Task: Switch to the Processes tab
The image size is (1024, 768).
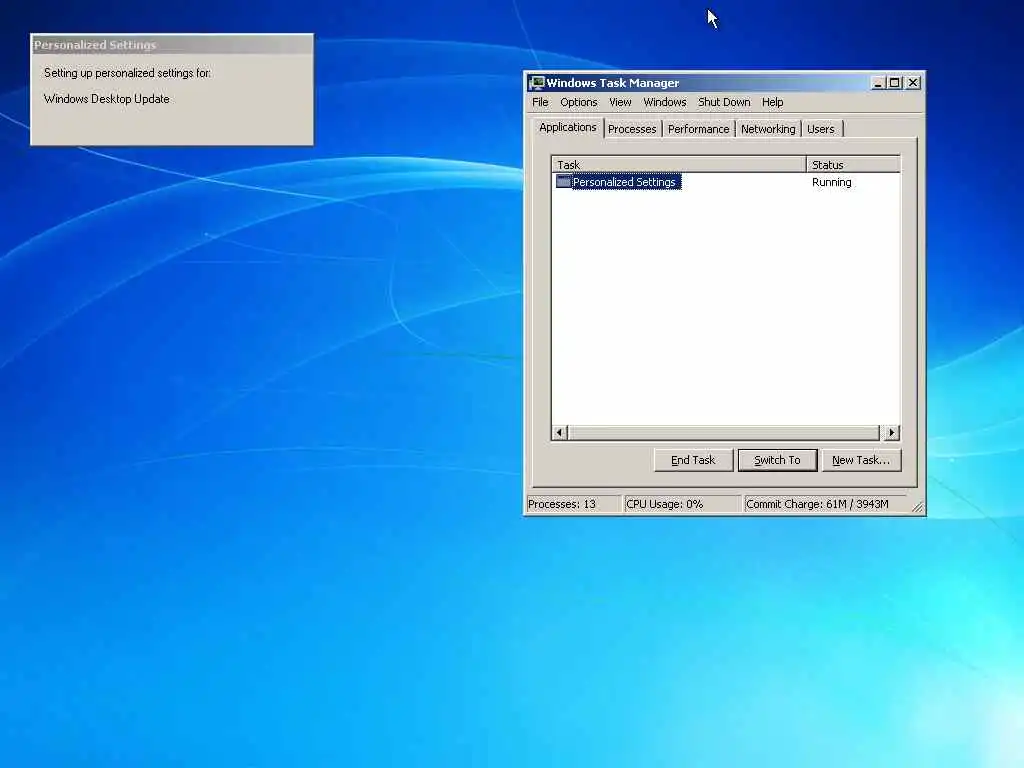Action: (x=632, y=129)
